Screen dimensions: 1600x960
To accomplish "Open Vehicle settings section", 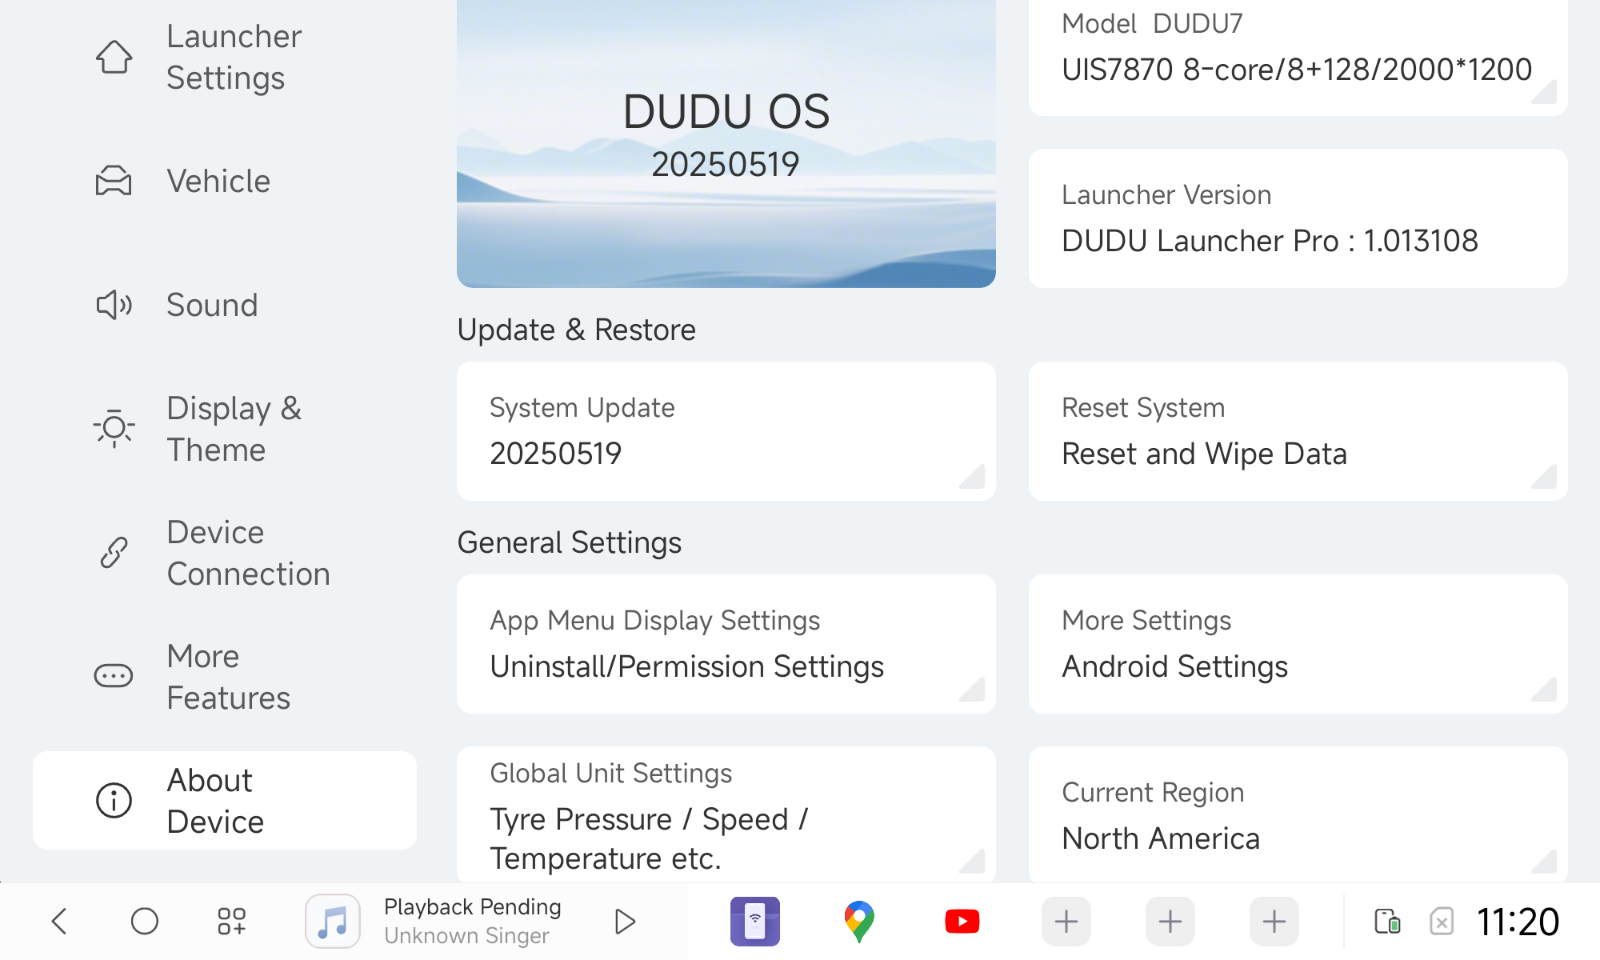I will tap(225, 181).
